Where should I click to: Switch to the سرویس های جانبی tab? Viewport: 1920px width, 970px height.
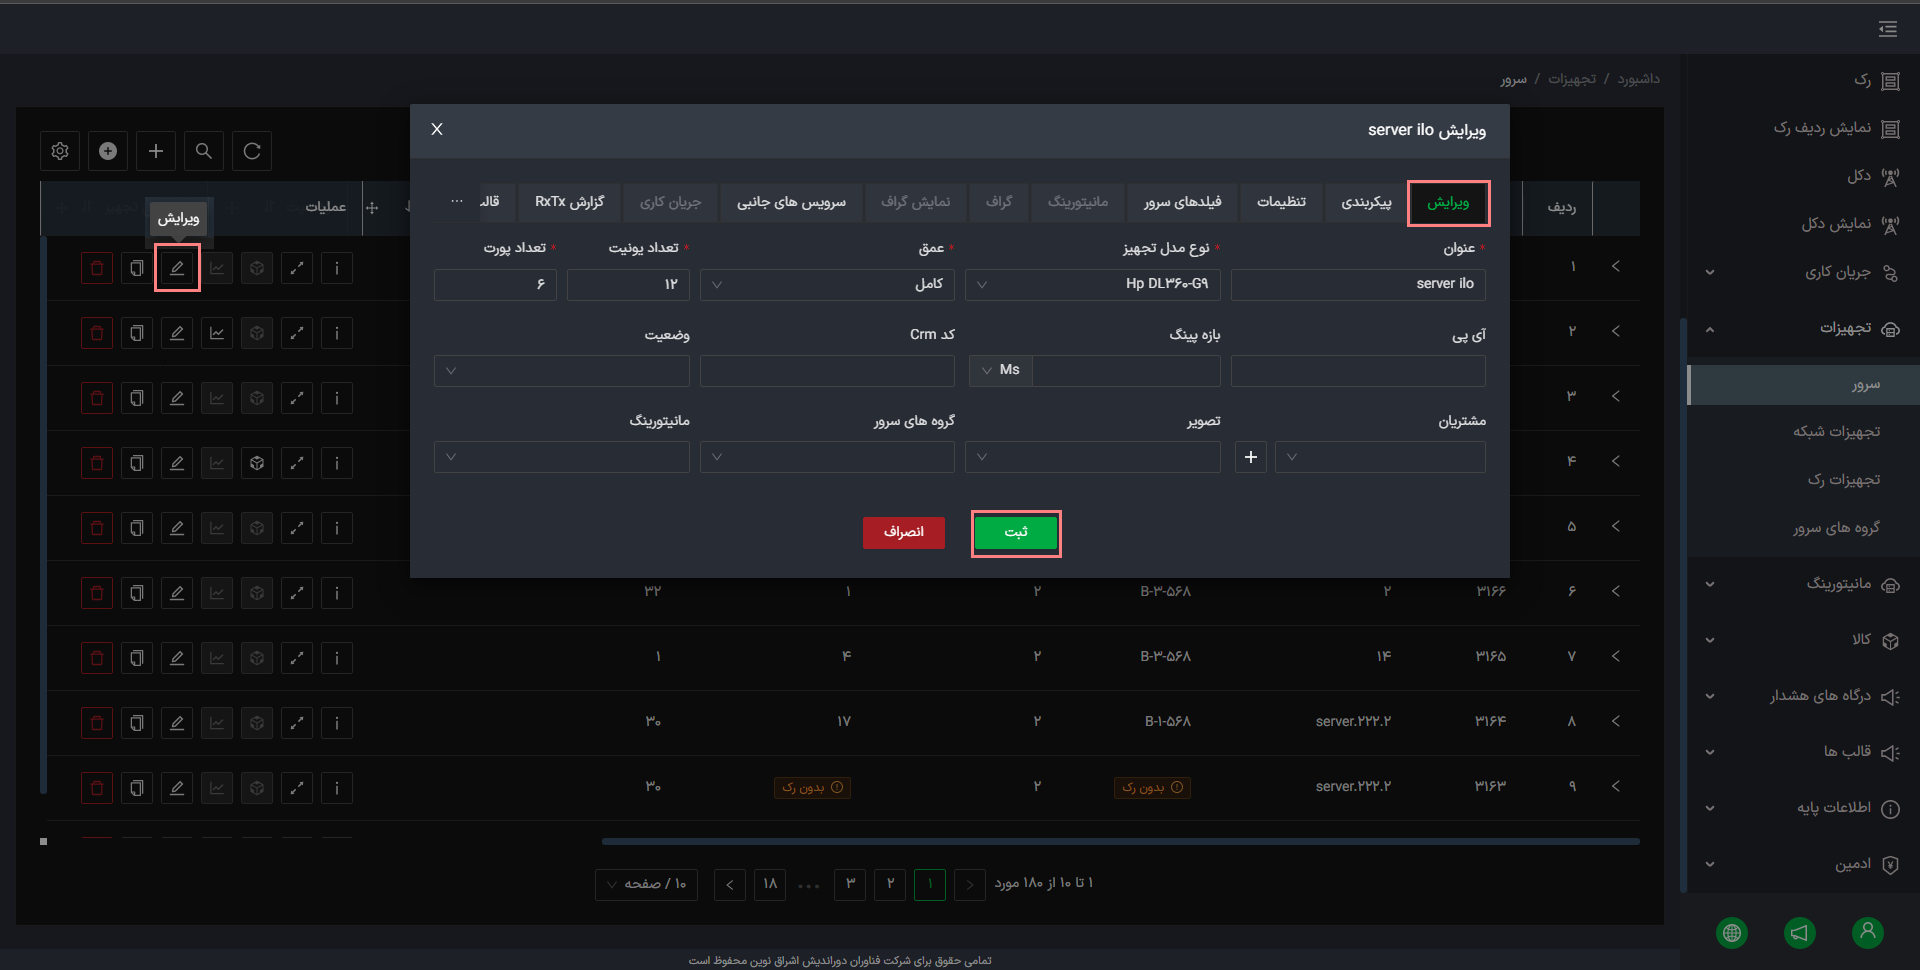click(x=792, y=203)
